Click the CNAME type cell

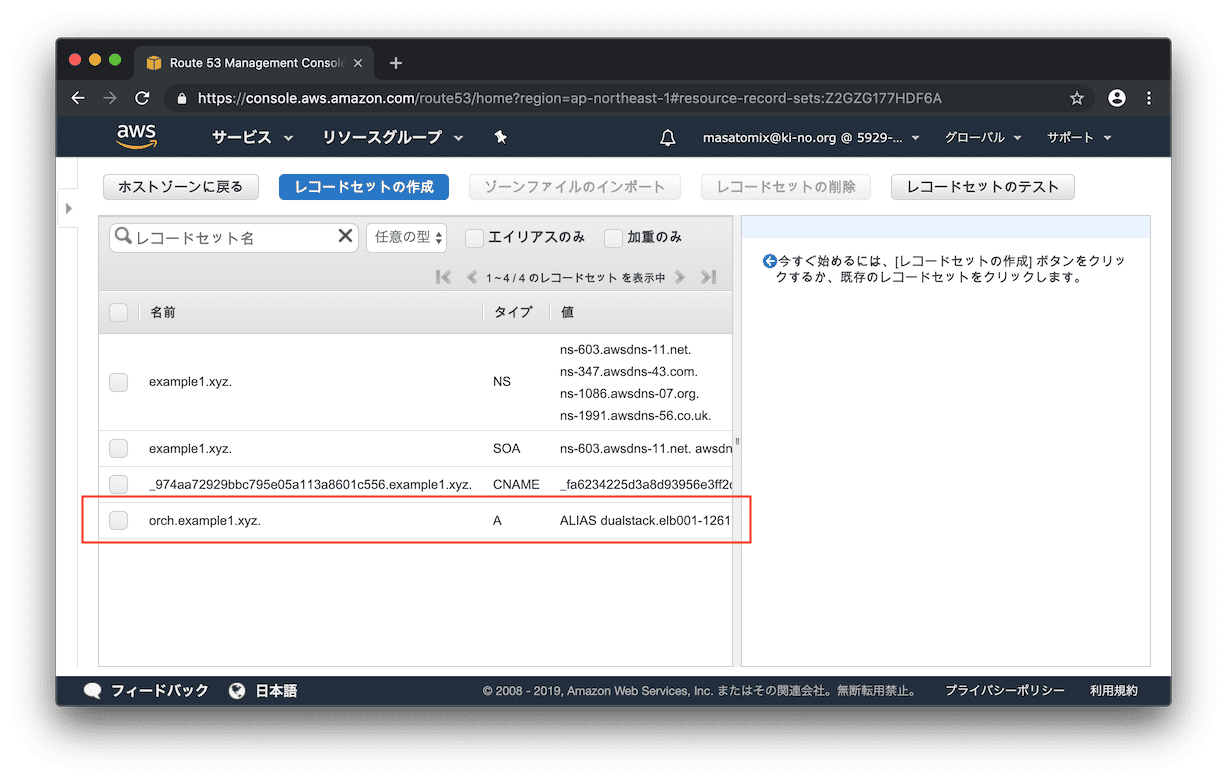pyautogui.click(x=516, y=485)
